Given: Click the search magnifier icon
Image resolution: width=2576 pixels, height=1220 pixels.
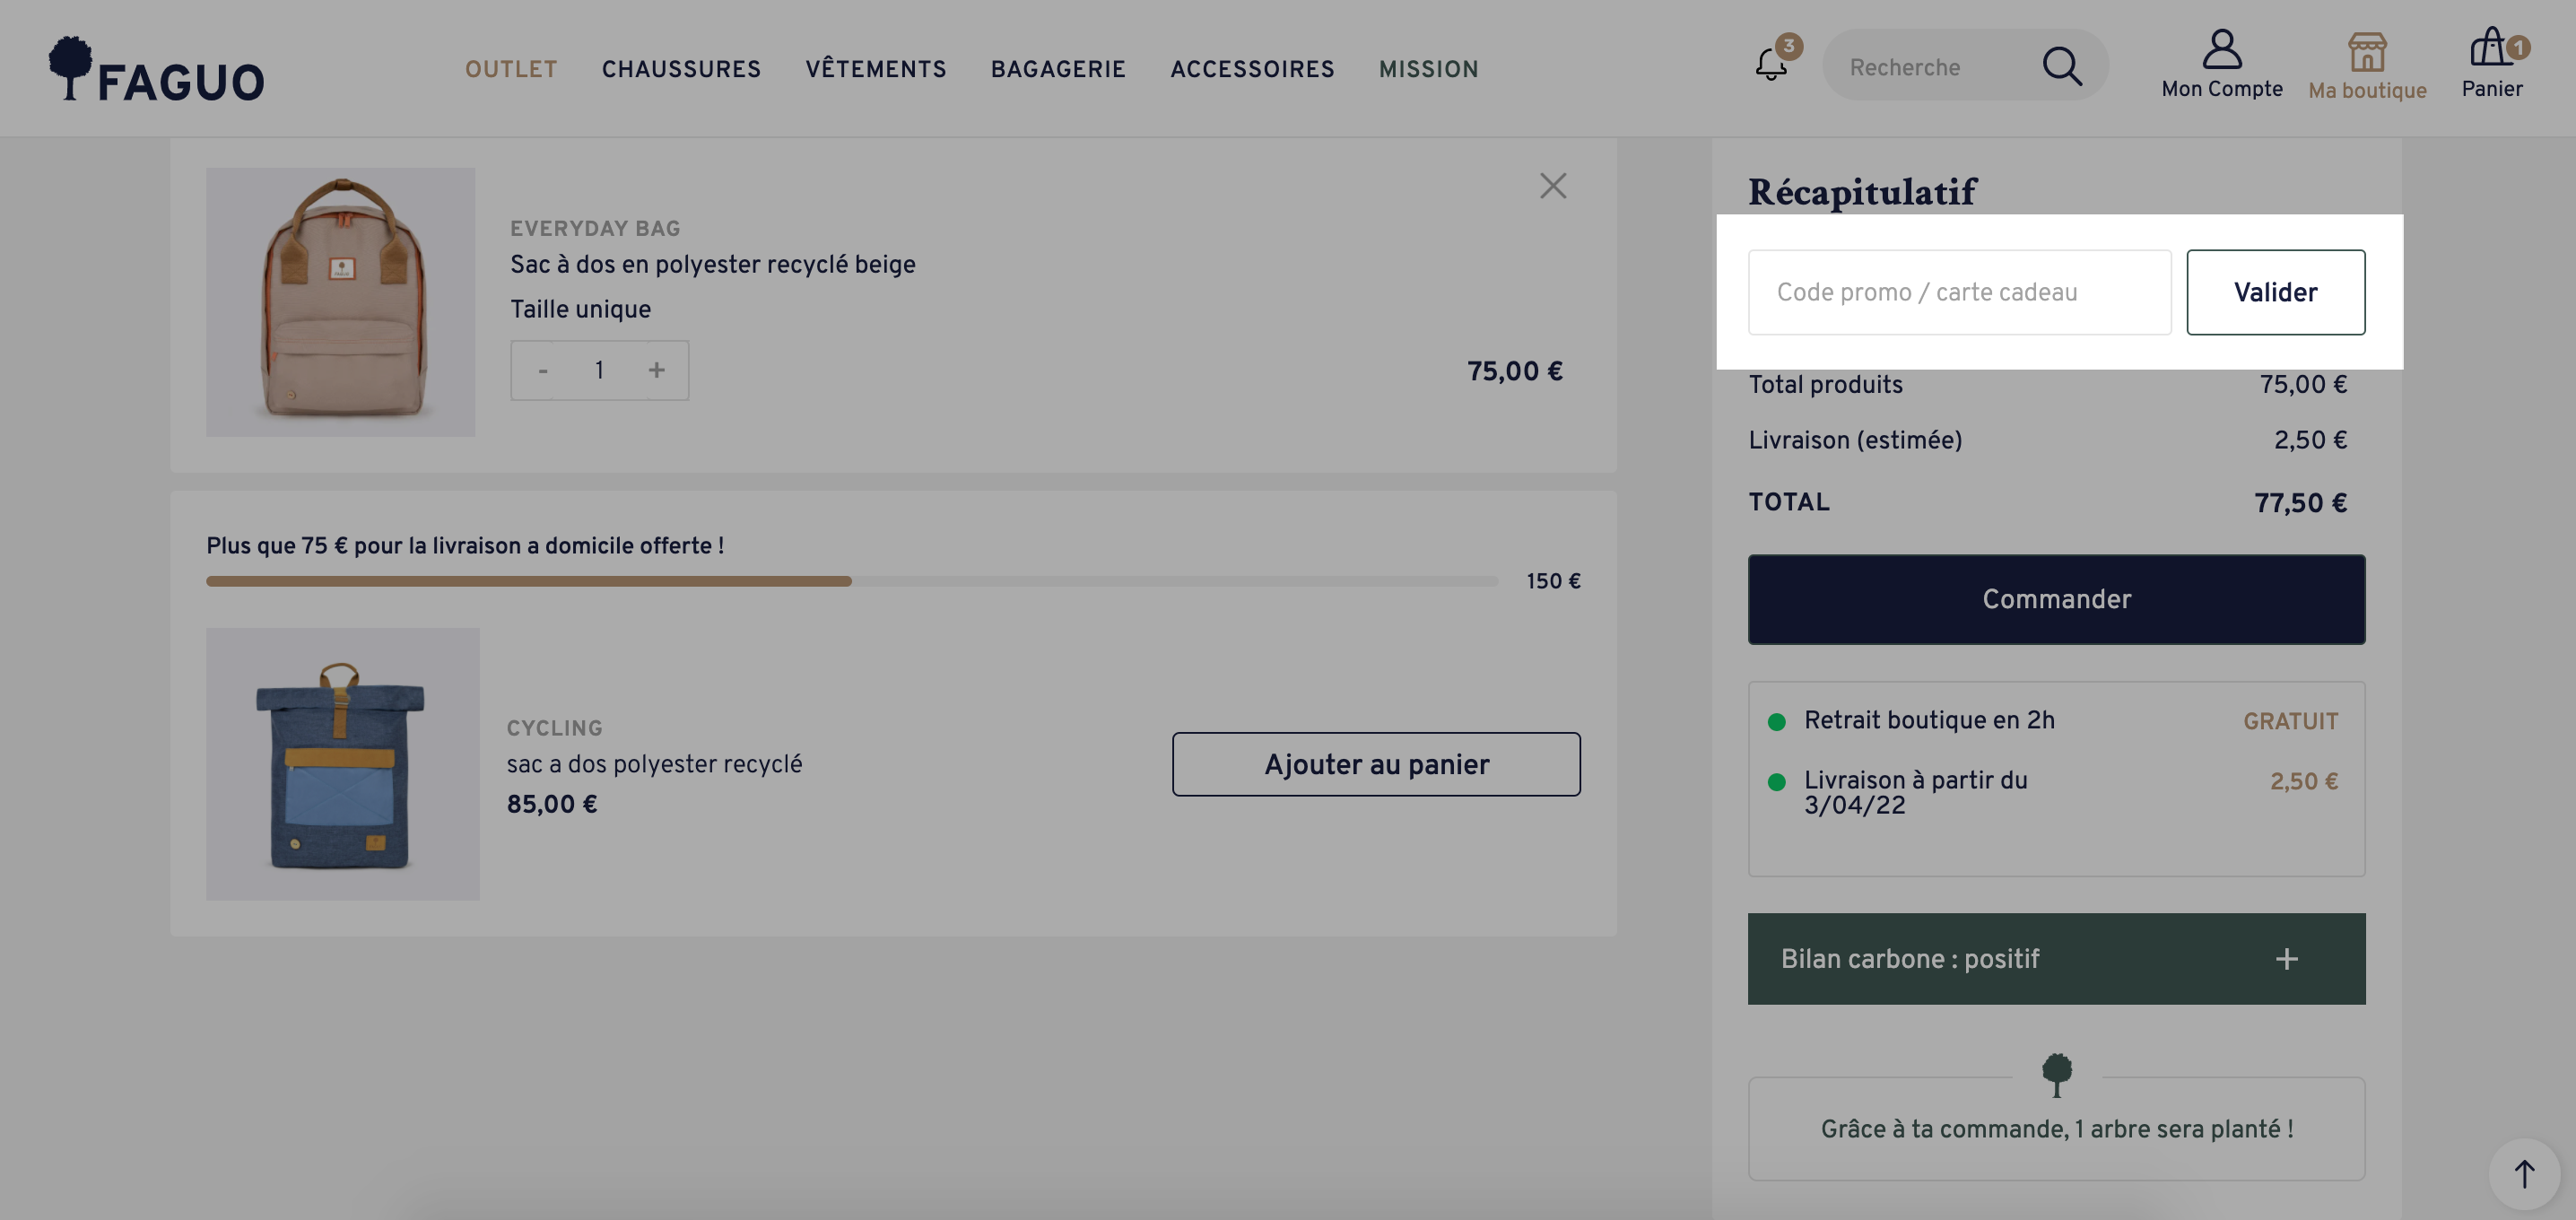Looking at the screenshot, I should click(x=2061, y=67).
